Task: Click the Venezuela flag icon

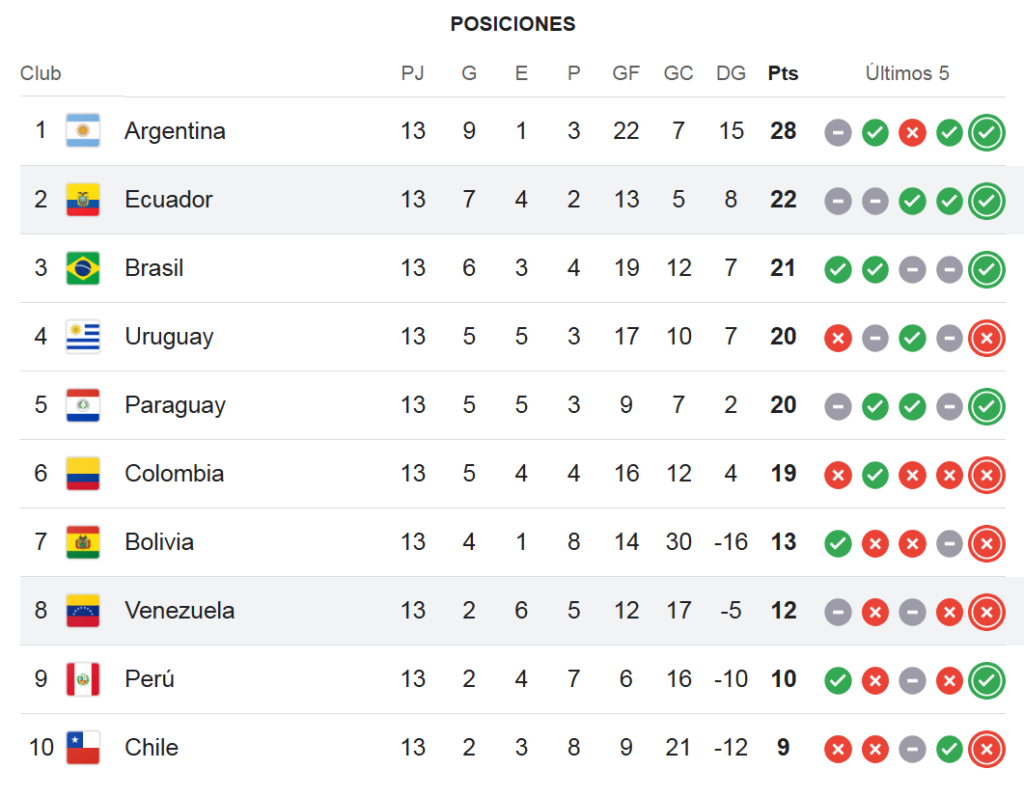Action: [83, 610]
